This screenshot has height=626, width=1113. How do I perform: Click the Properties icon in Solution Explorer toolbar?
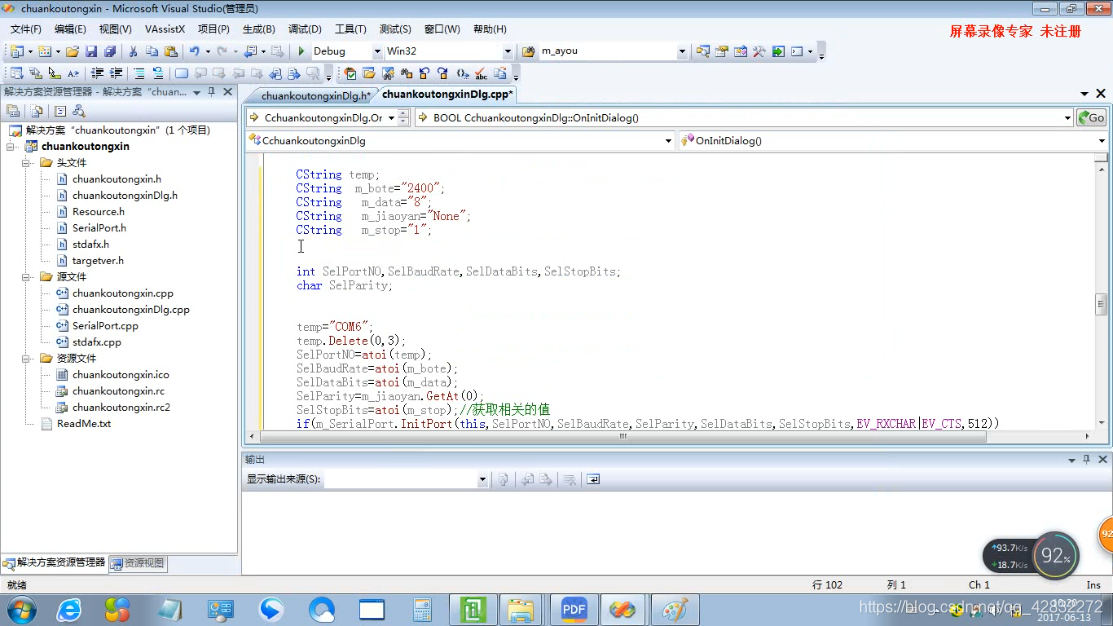(x=13, y=111)
